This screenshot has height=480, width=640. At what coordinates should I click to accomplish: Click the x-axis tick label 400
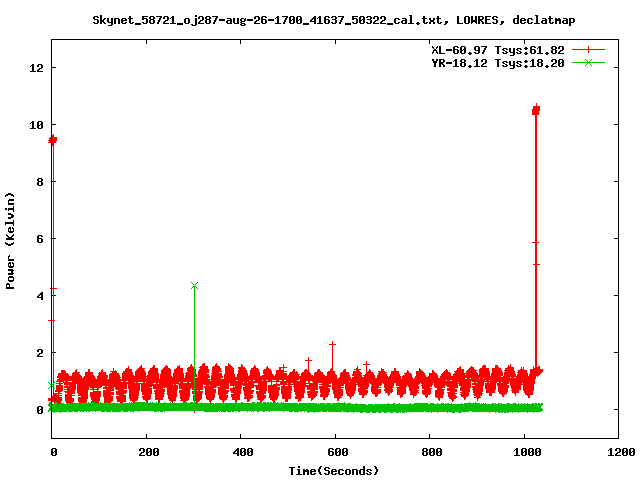243,452
